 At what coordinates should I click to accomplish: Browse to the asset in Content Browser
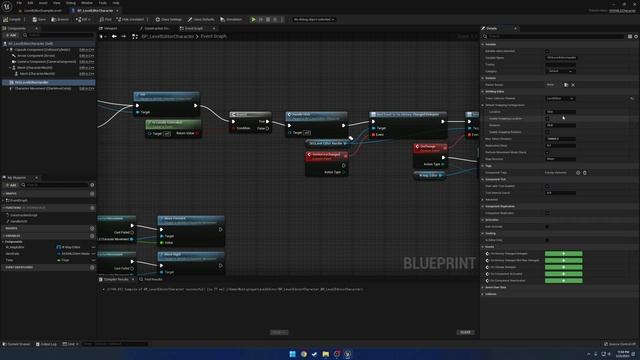click(60, 19)
